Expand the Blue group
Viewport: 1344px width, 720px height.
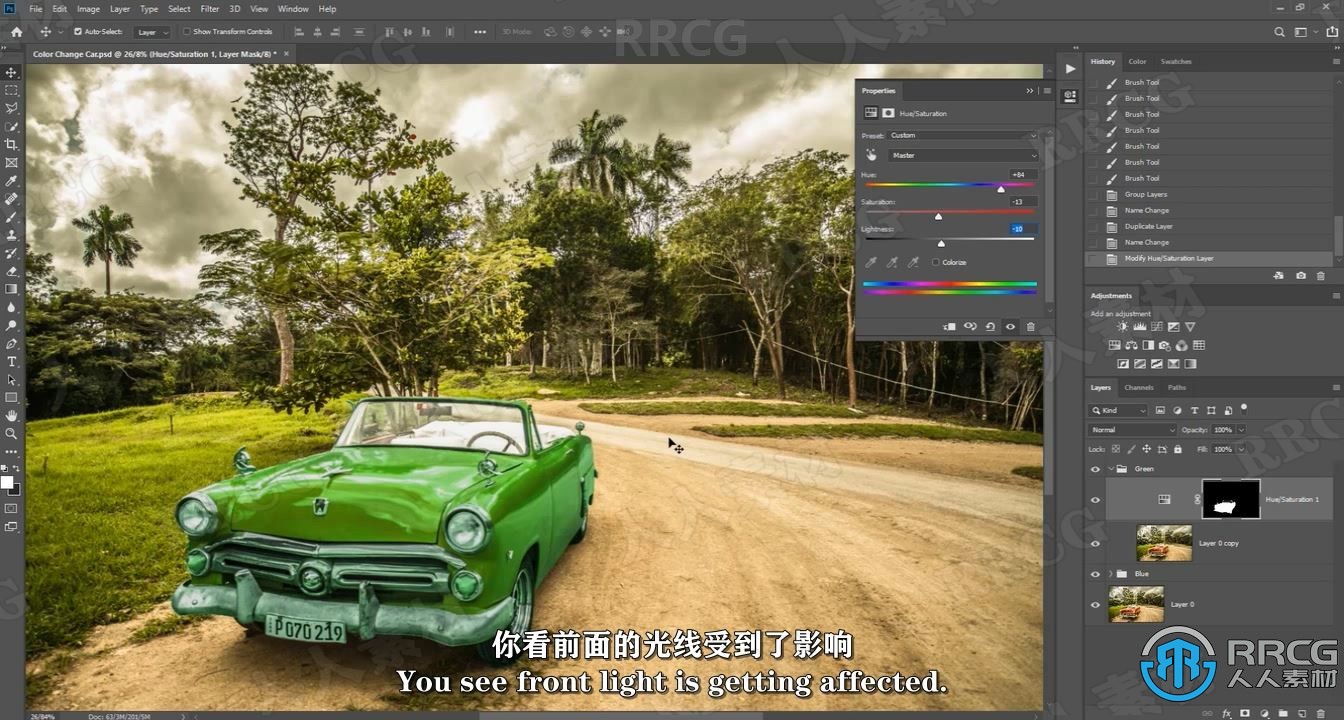click(1111, 574)
